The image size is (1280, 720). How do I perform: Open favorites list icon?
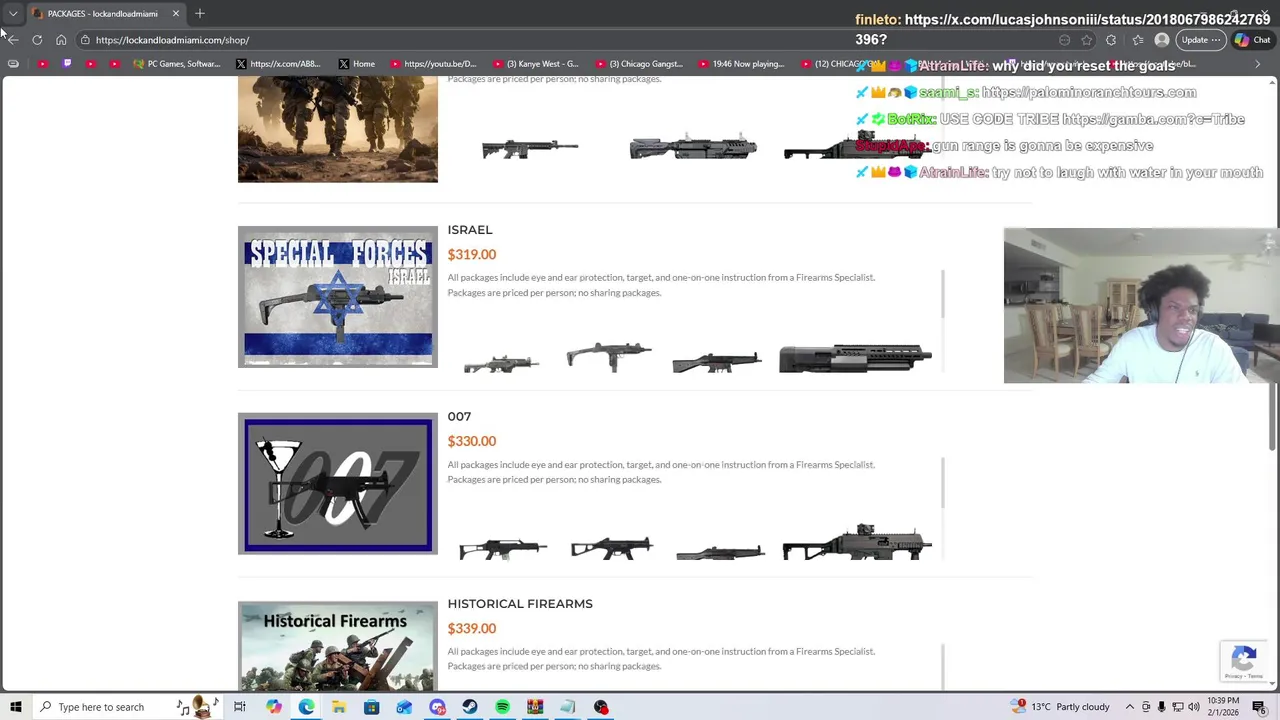[1138, 40]
